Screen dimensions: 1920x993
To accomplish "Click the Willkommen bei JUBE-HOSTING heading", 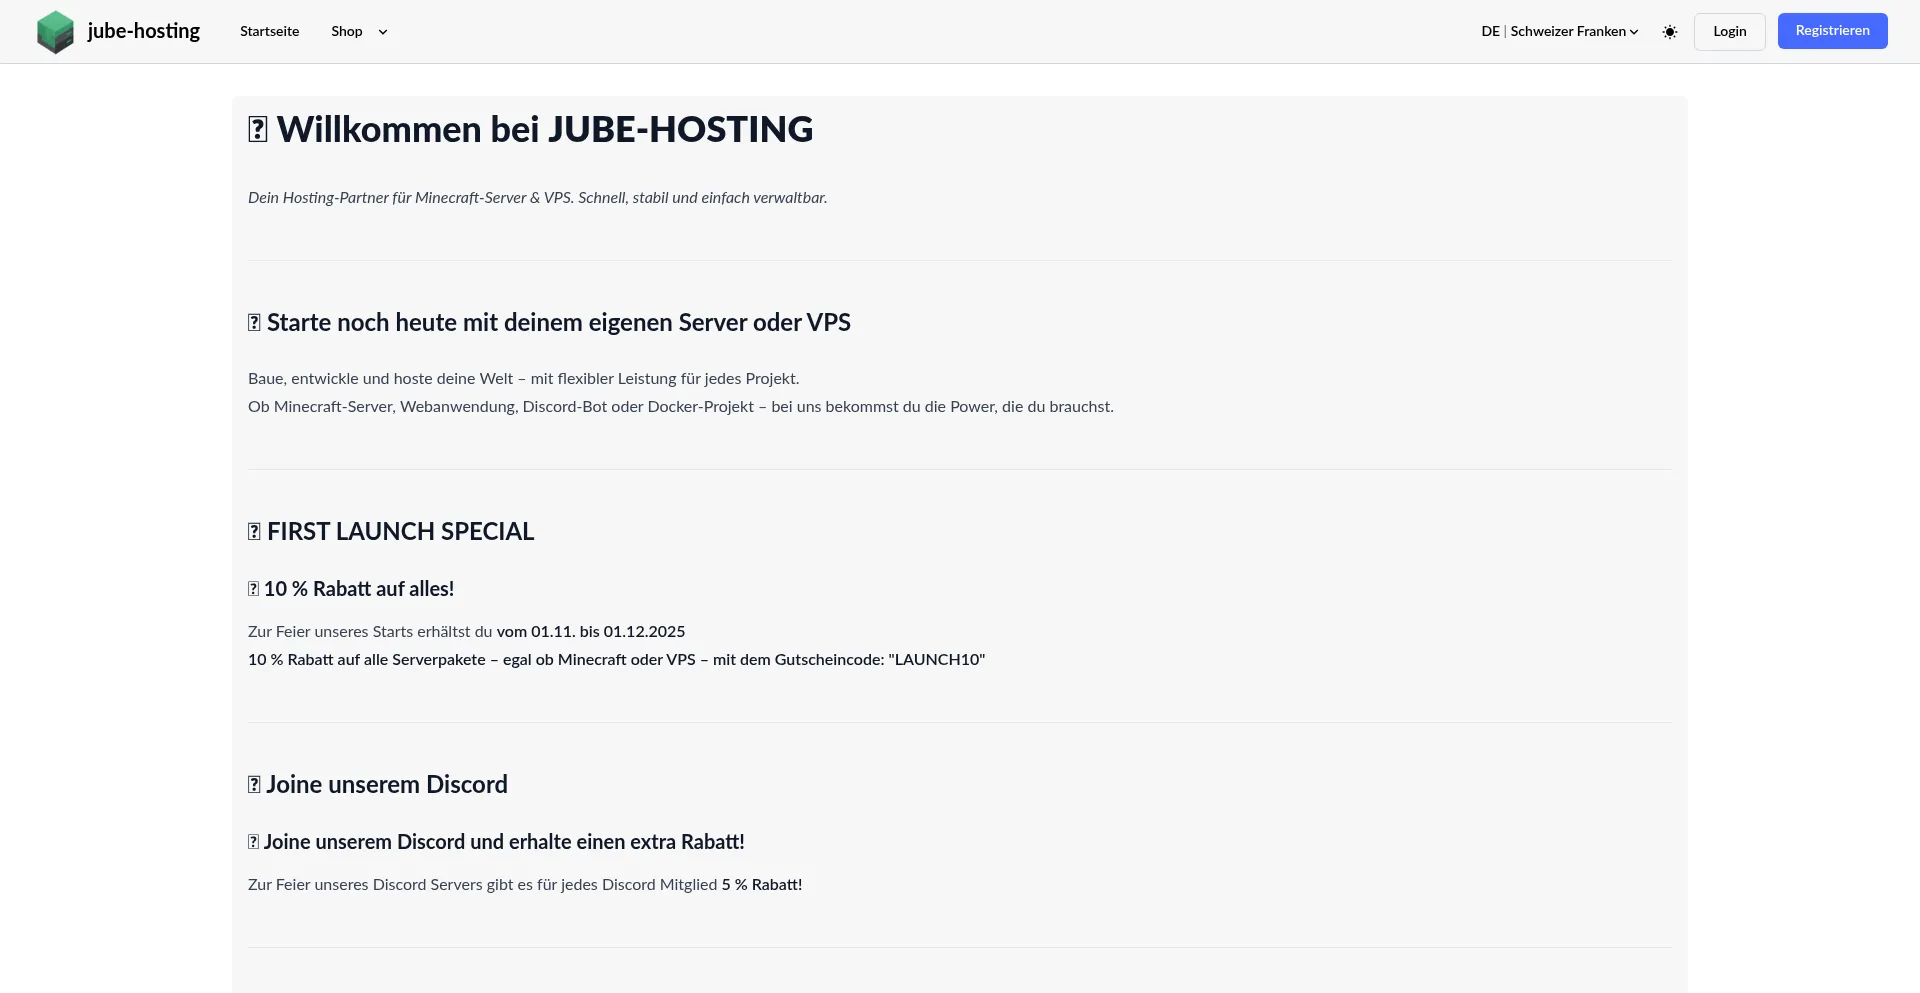I will click(x=545, y=130).
